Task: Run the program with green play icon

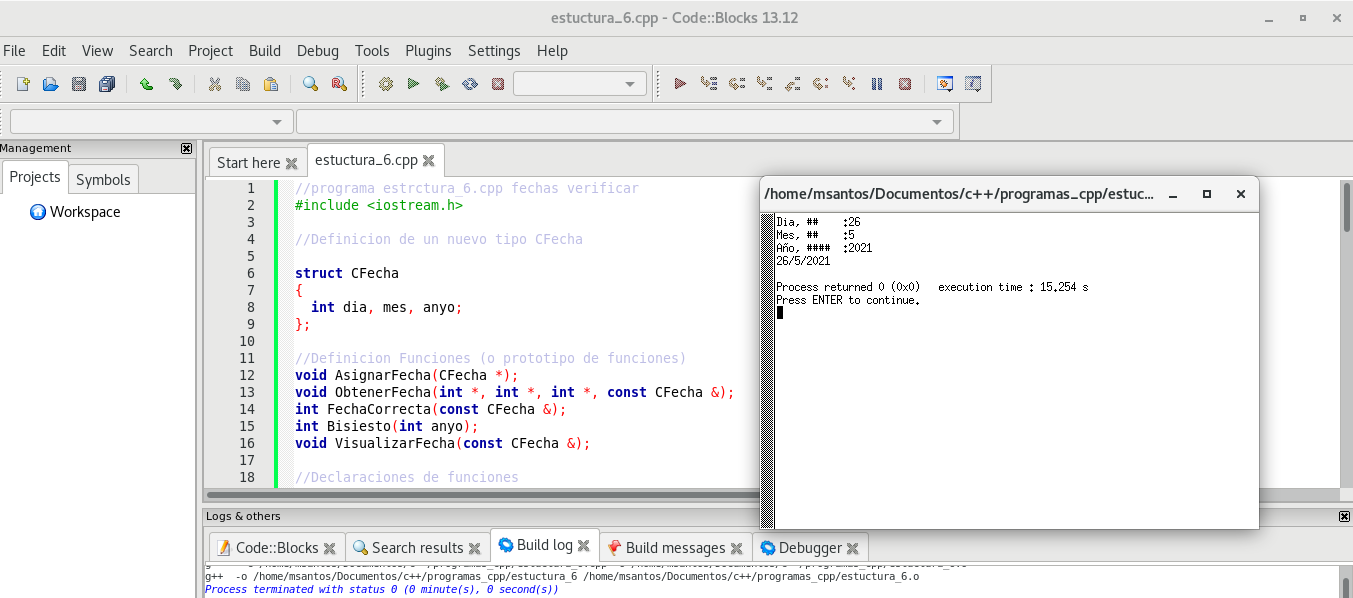Action: [x=413, y=84]
